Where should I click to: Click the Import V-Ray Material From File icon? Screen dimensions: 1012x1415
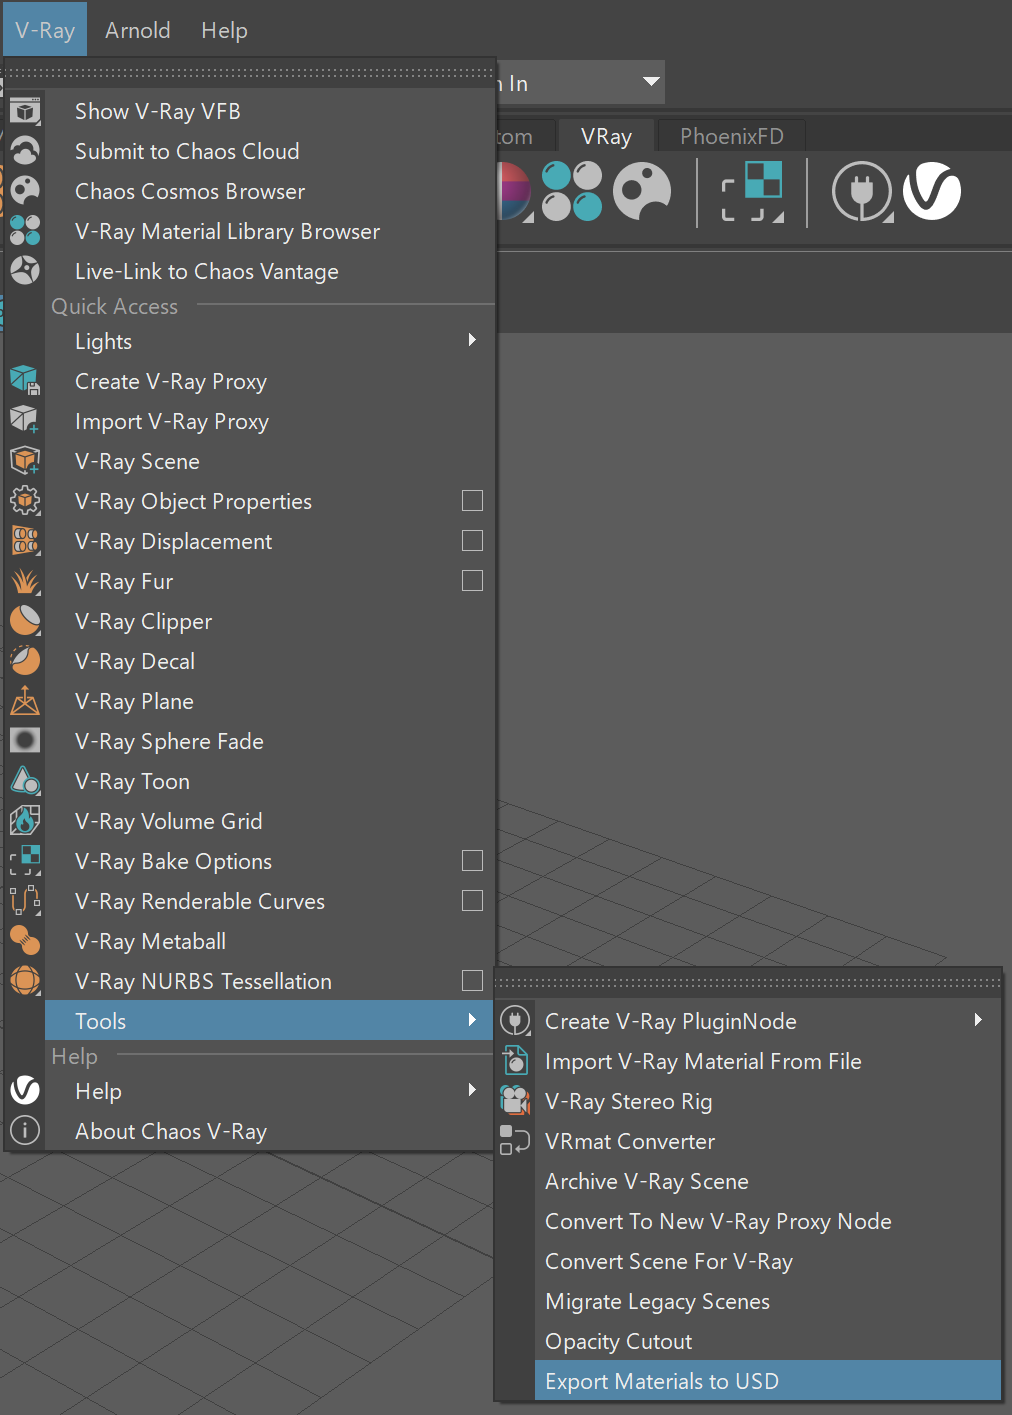pos(515,1061)
